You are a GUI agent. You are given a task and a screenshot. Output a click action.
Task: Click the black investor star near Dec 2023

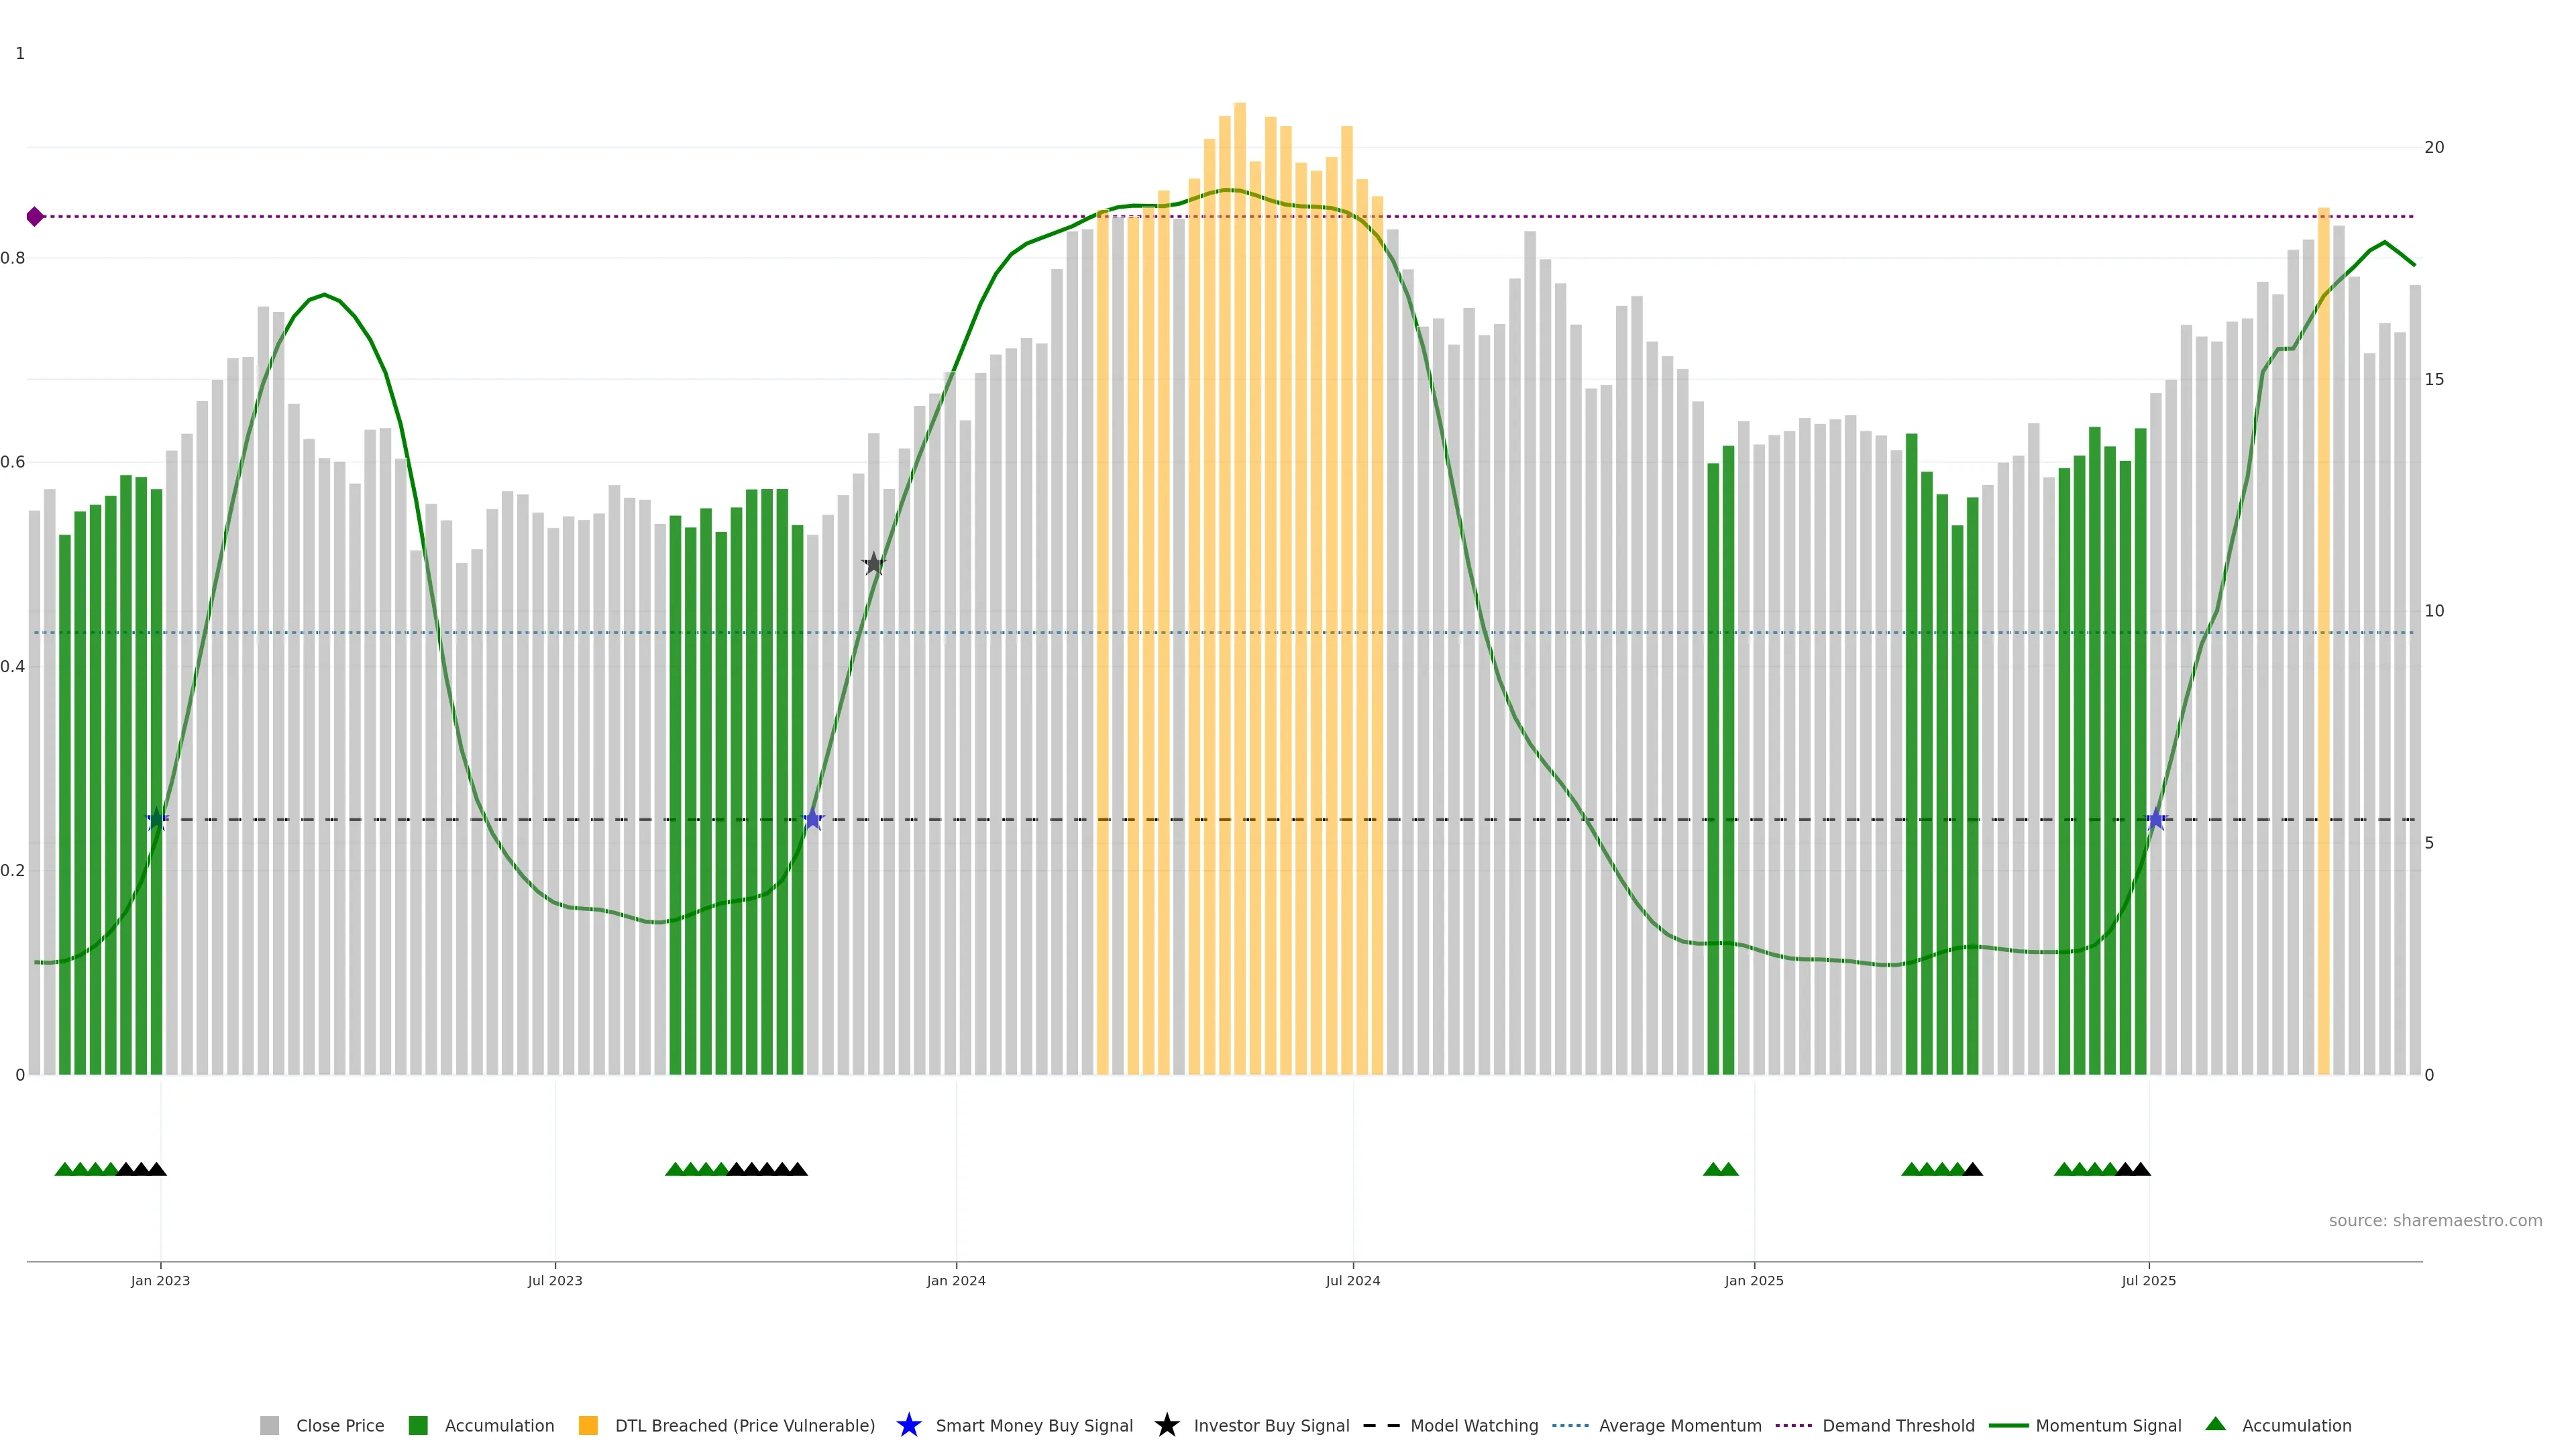click(873, 564)
